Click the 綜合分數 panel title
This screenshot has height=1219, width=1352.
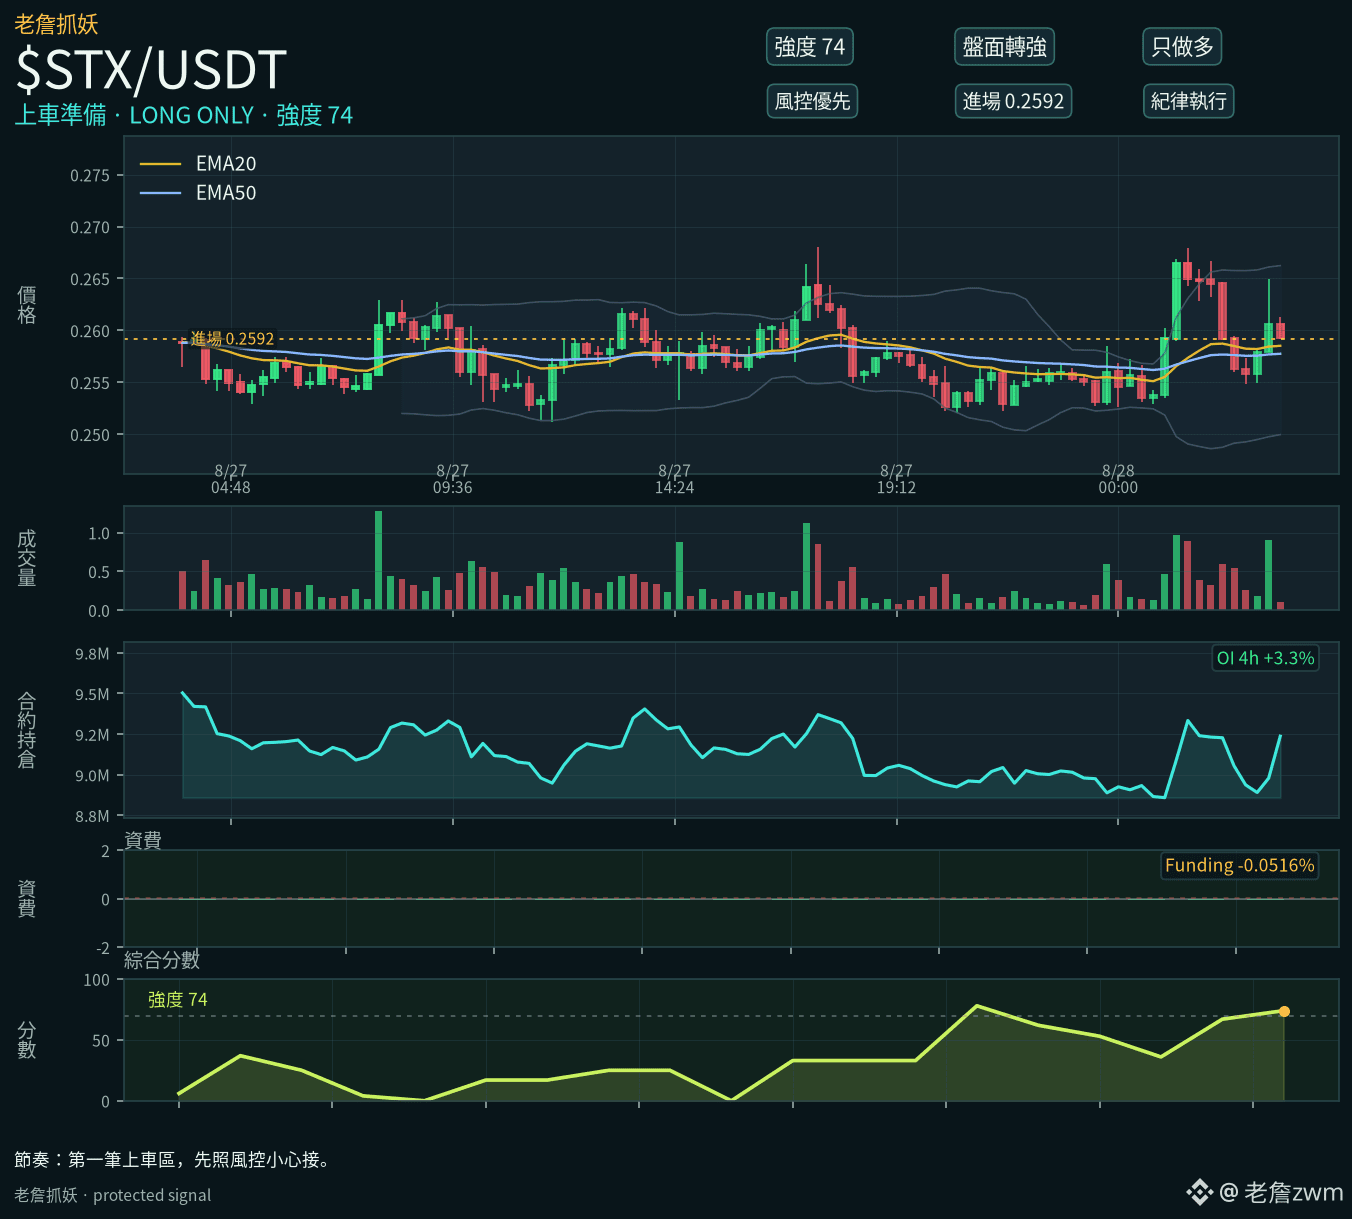pyautogui.click(x=162, y=960)
